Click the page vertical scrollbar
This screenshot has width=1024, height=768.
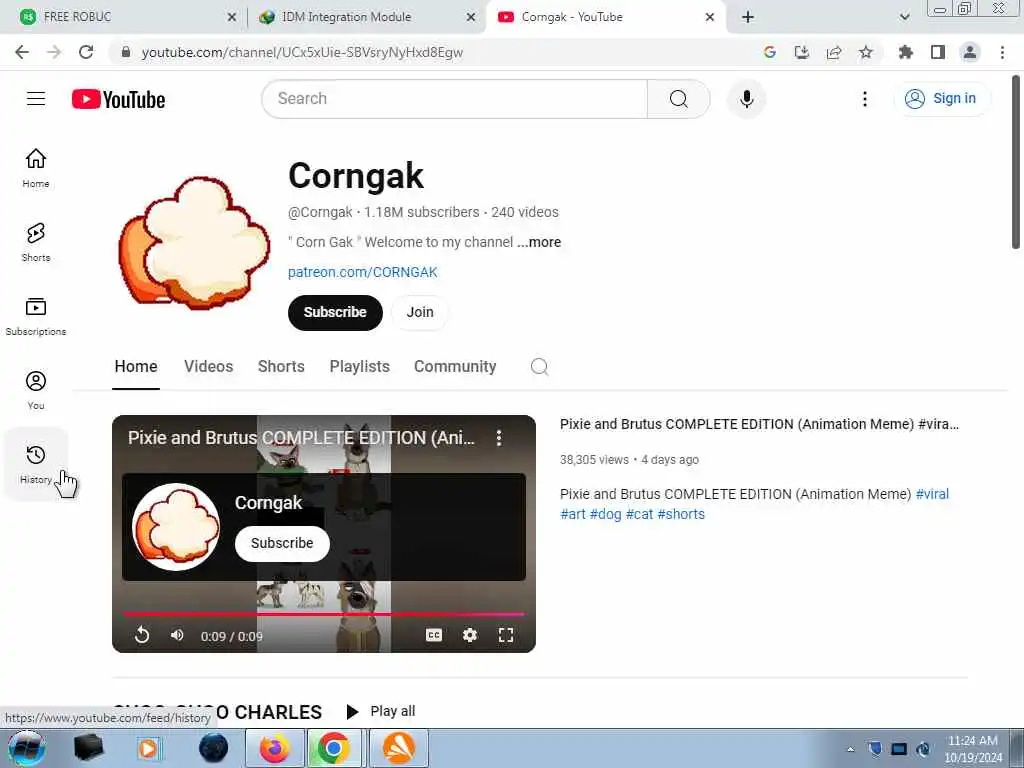click(1016, 162)
